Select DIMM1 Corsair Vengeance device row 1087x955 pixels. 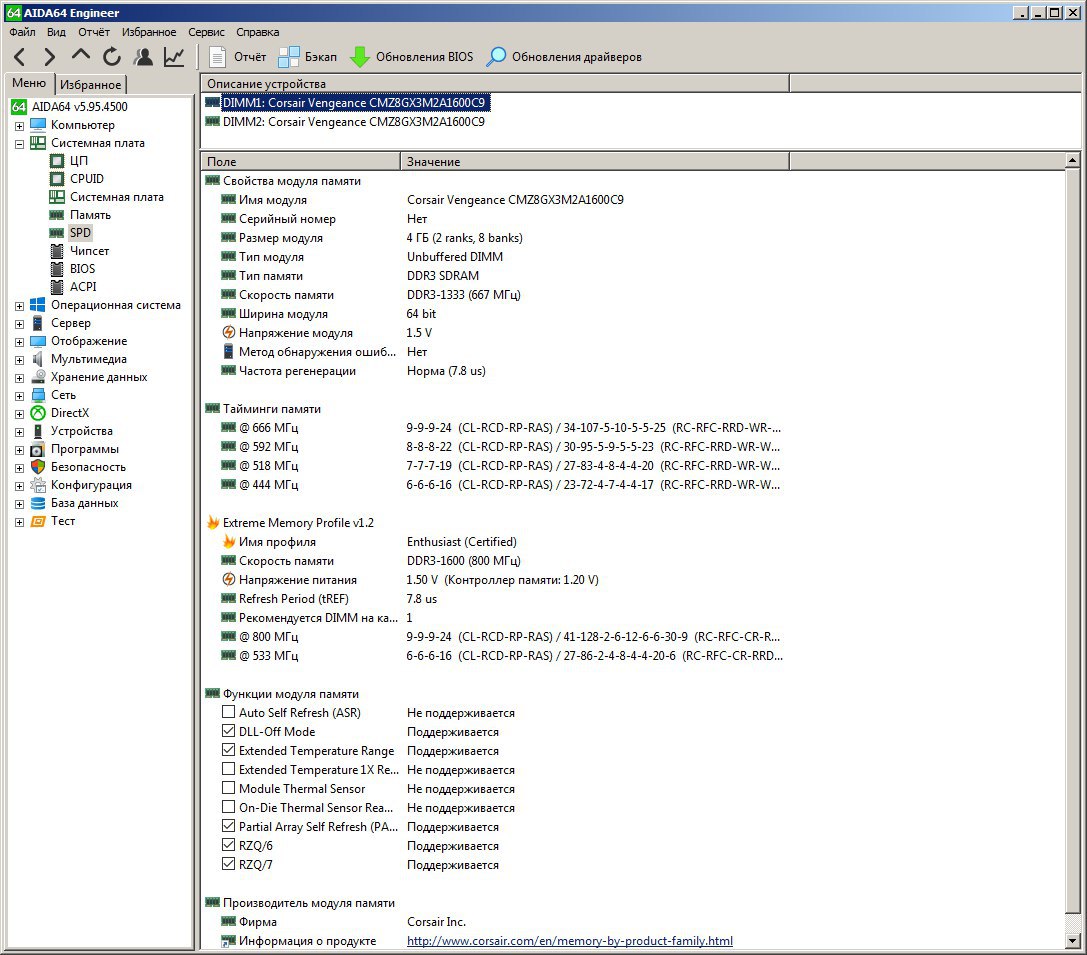pos(356,103)
